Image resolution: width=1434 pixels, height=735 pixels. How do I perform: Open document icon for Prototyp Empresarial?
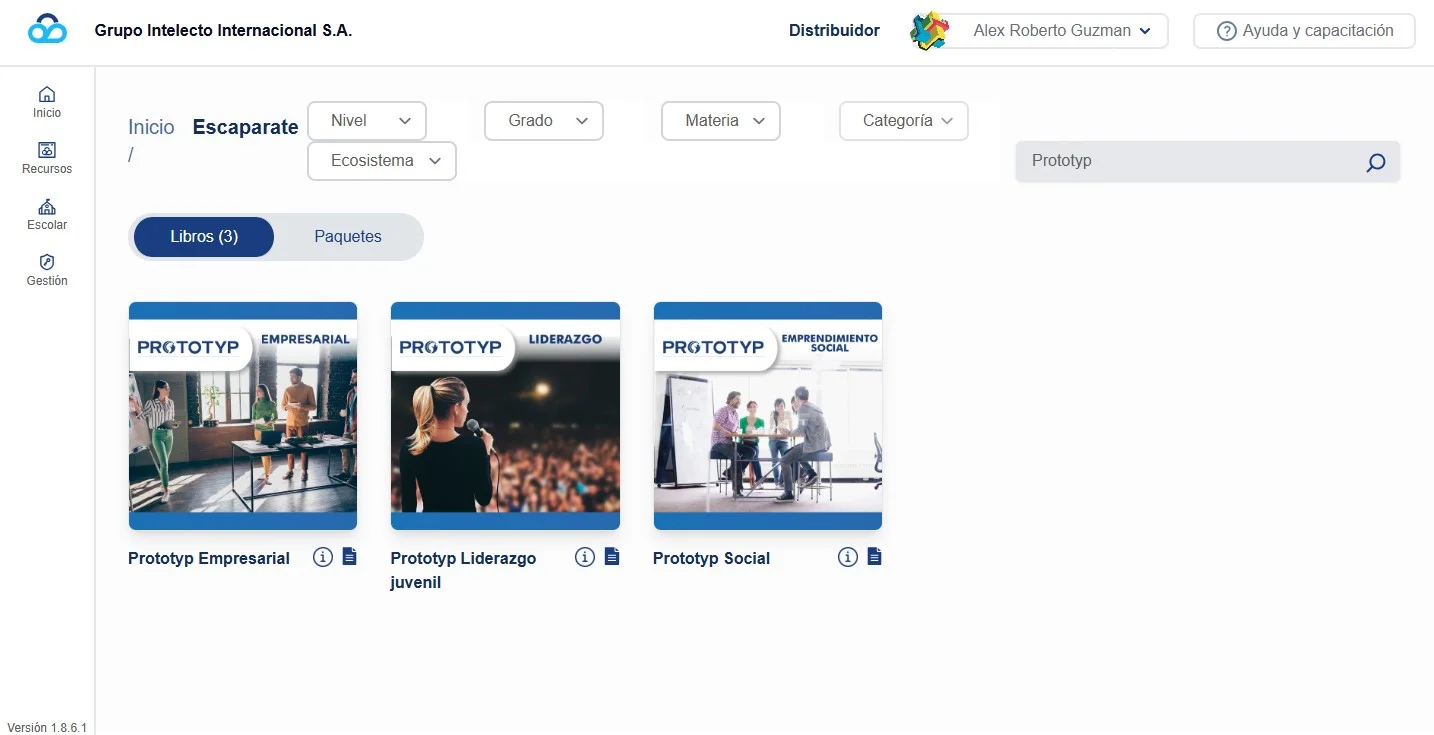(349, 557)
